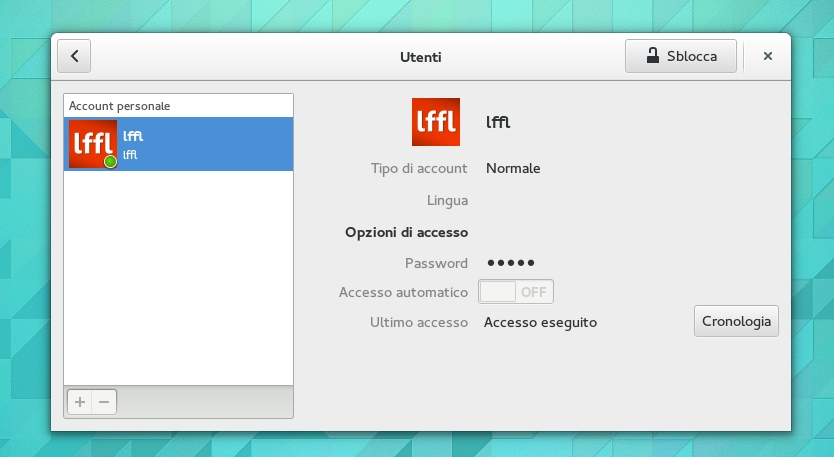Click the Utenti window title
Image resolution: width=834 pixels, height=457 pixels.
pyautogui.click(x=420, y=57)
